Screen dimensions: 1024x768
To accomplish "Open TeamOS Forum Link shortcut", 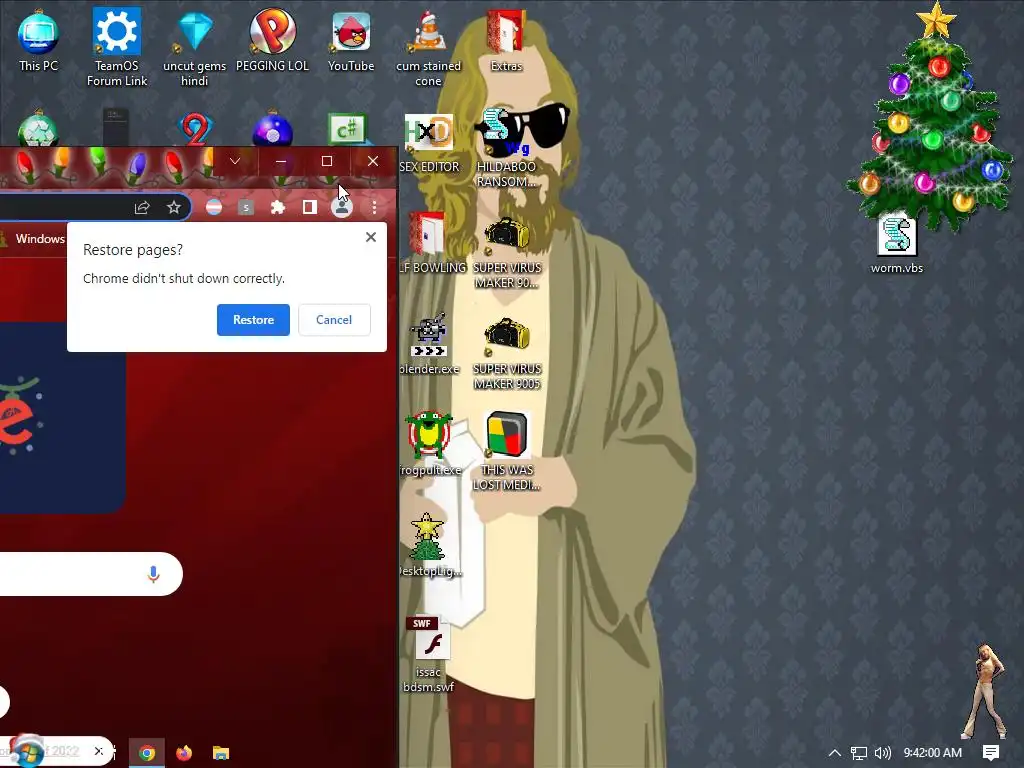I will tap(117, 47).
